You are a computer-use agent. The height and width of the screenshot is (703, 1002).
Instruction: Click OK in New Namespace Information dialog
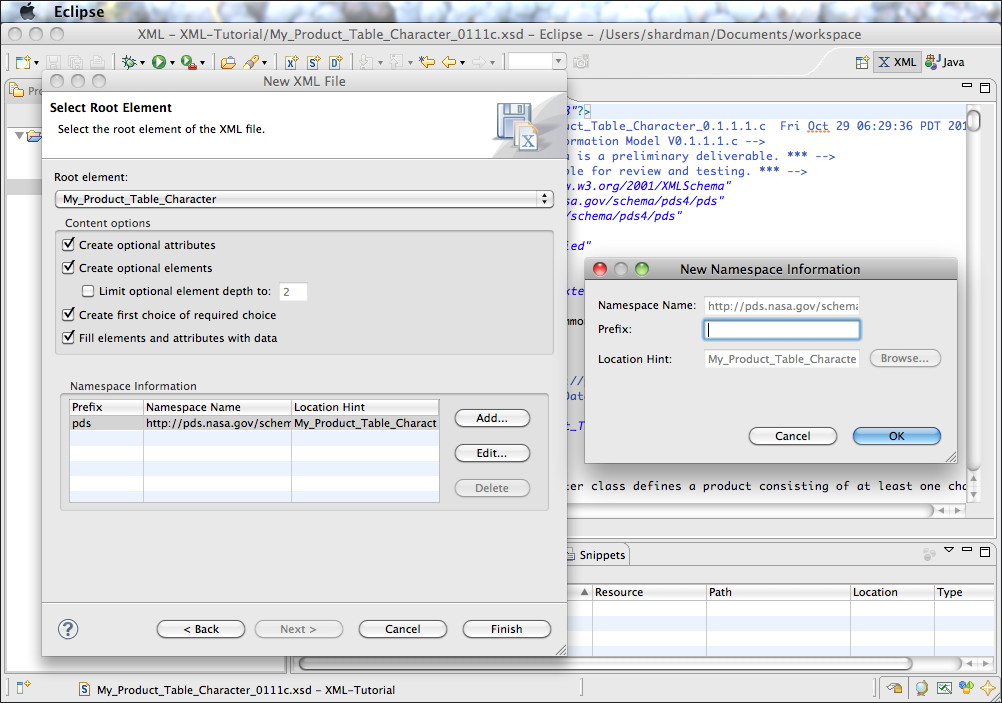[x=897, y=436]
